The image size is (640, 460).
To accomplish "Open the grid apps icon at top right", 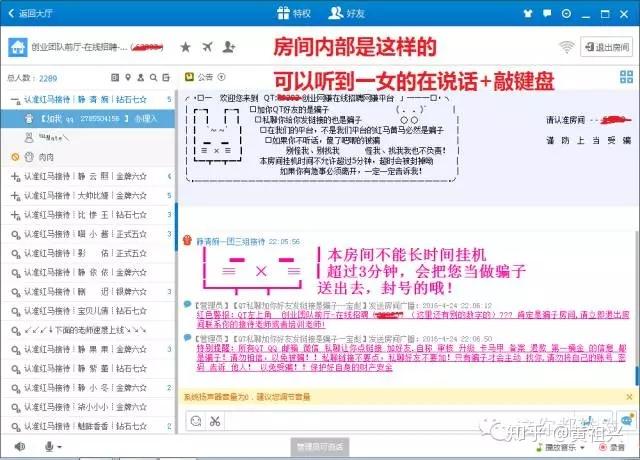I will (x=626, y=77).
